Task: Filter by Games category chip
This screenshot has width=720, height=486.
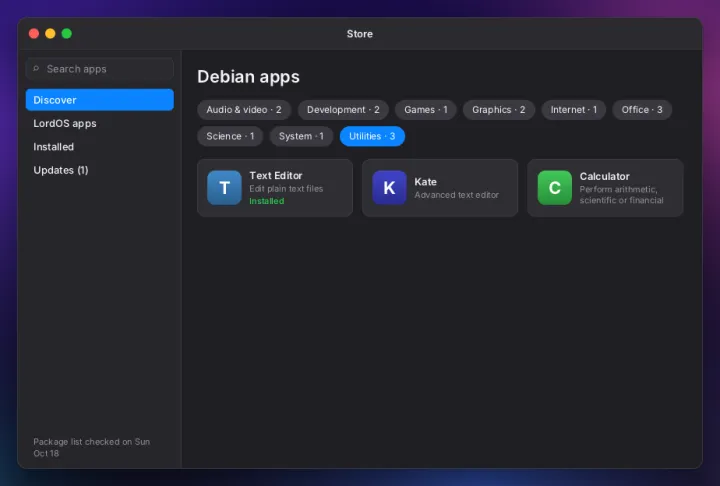Action: coord(426,110)
